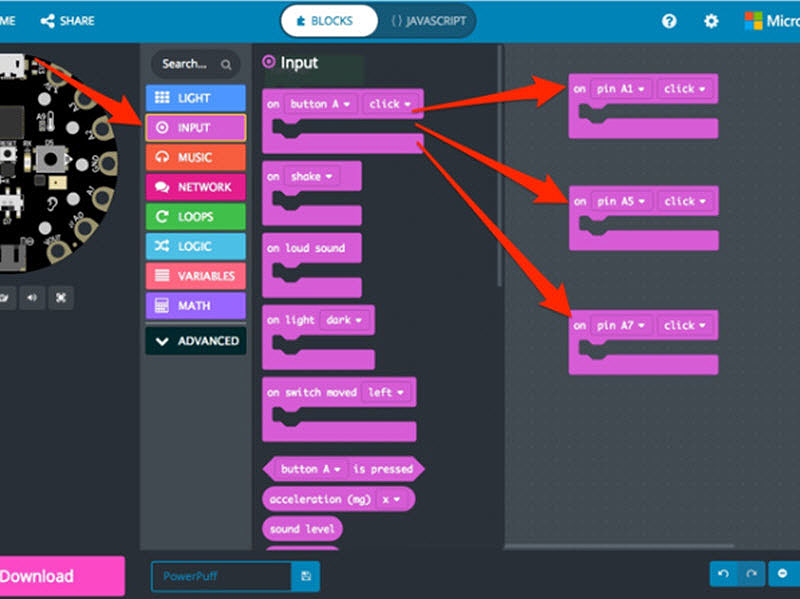
Task: Expand the Advanced toolbox categories
Action: point(196,341)
